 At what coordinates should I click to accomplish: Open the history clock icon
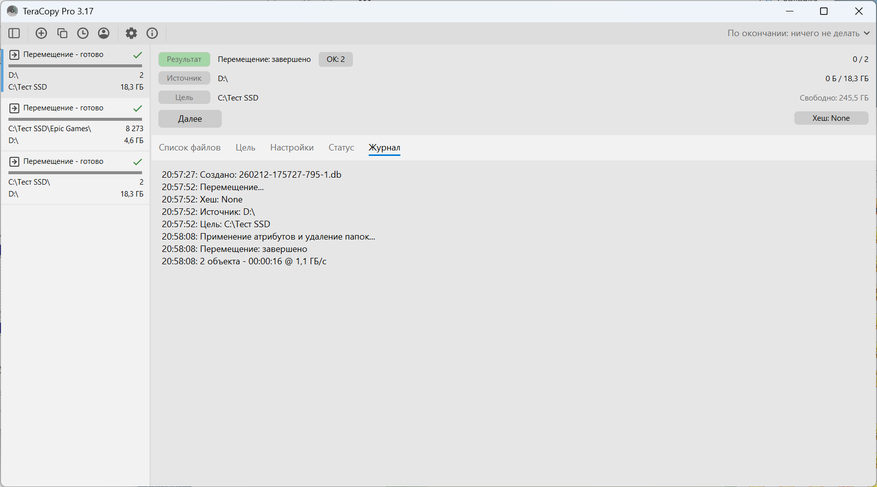(x=83, y=33)
